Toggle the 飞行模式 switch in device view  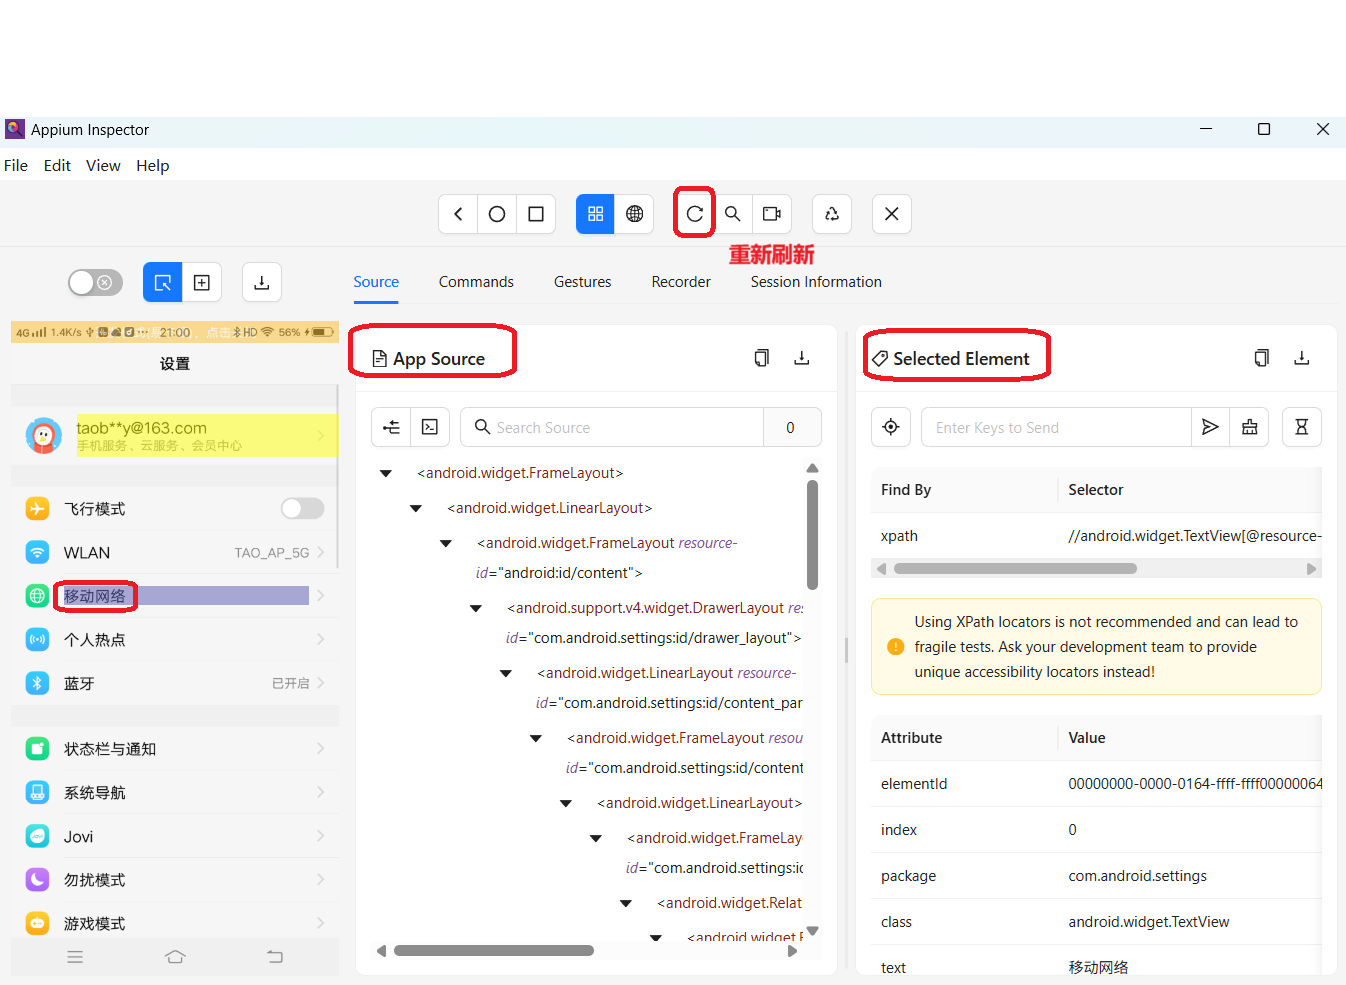(x=302, y=509)
